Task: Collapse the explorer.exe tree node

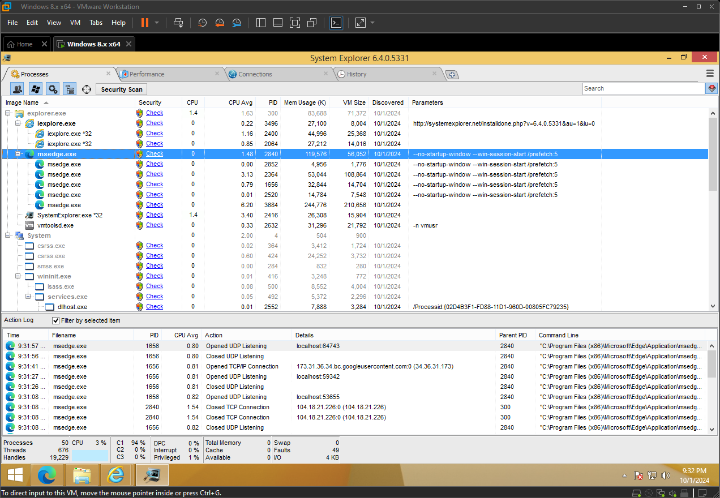Action: click(x=8, y=113)
